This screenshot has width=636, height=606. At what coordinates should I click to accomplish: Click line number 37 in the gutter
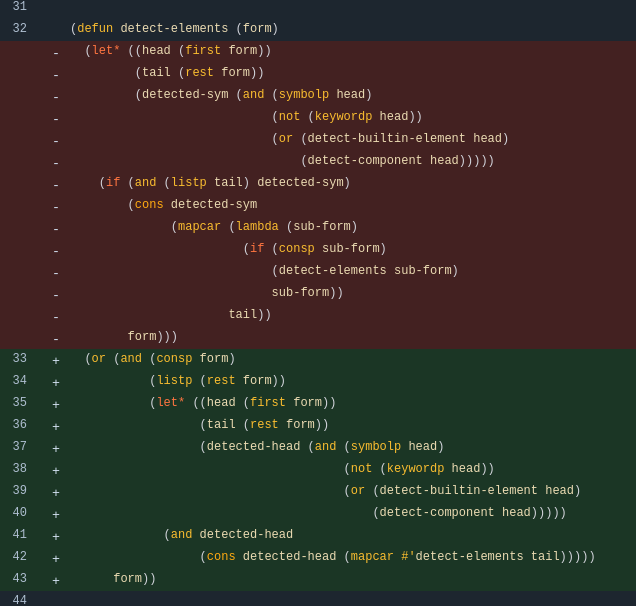point(20,447)
